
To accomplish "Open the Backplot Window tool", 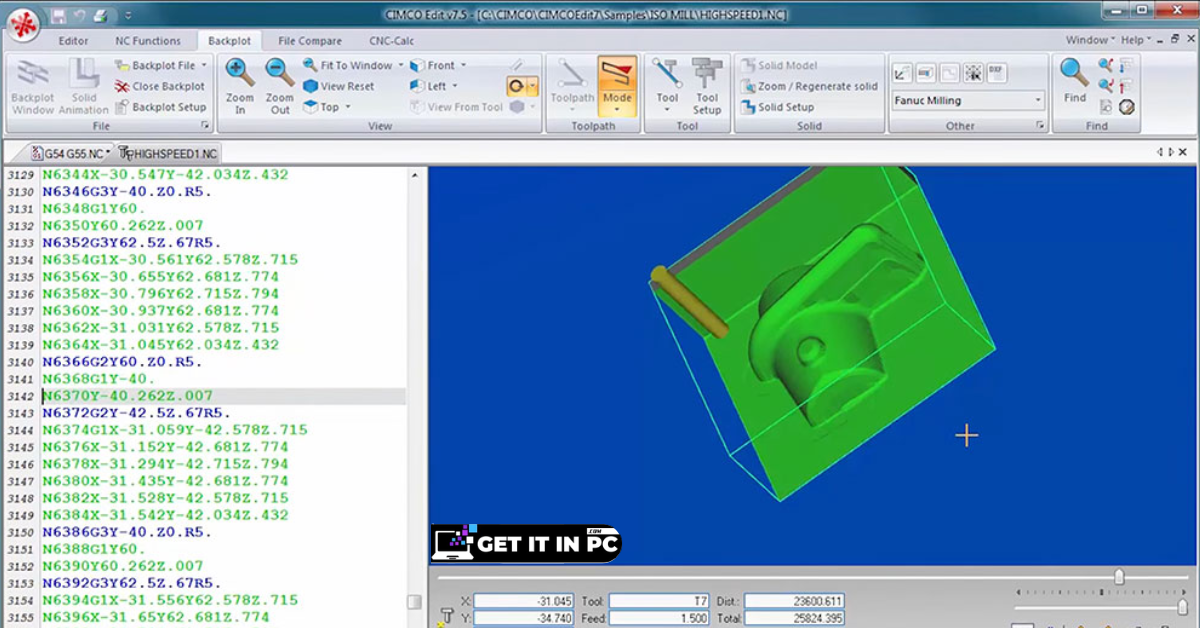I will (33, 87).
